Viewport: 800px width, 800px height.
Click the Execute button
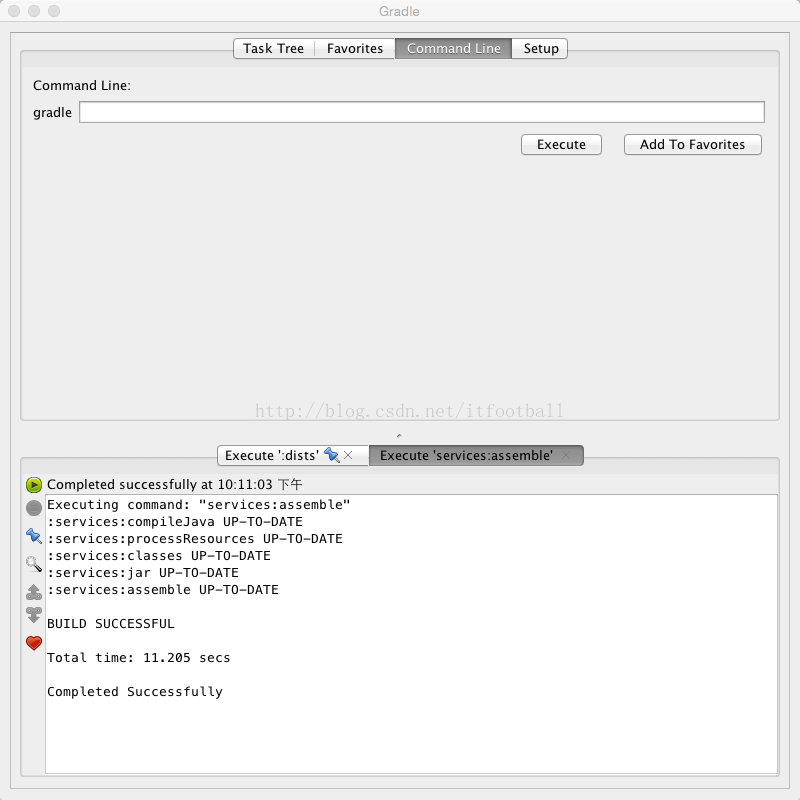(561, 144)
